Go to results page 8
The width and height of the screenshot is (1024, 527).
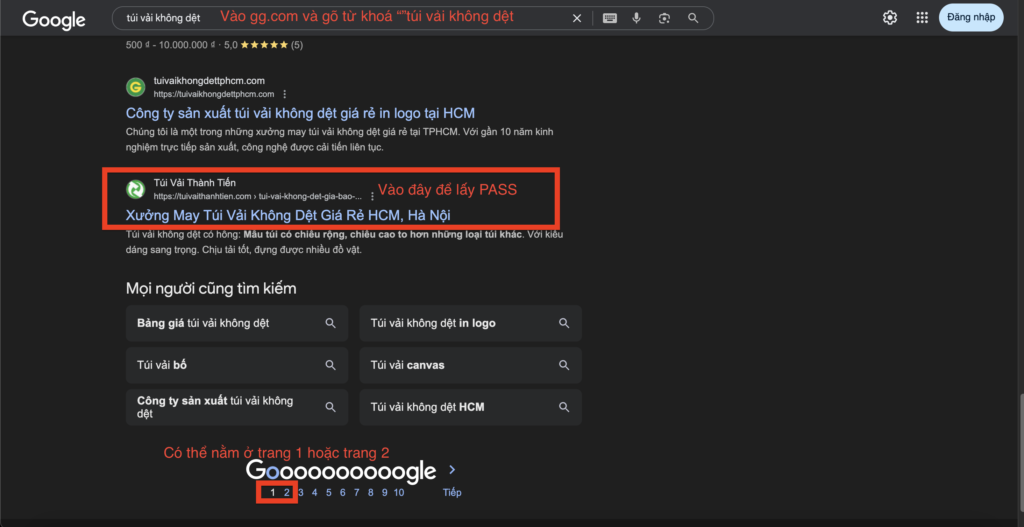click(370, 492)
